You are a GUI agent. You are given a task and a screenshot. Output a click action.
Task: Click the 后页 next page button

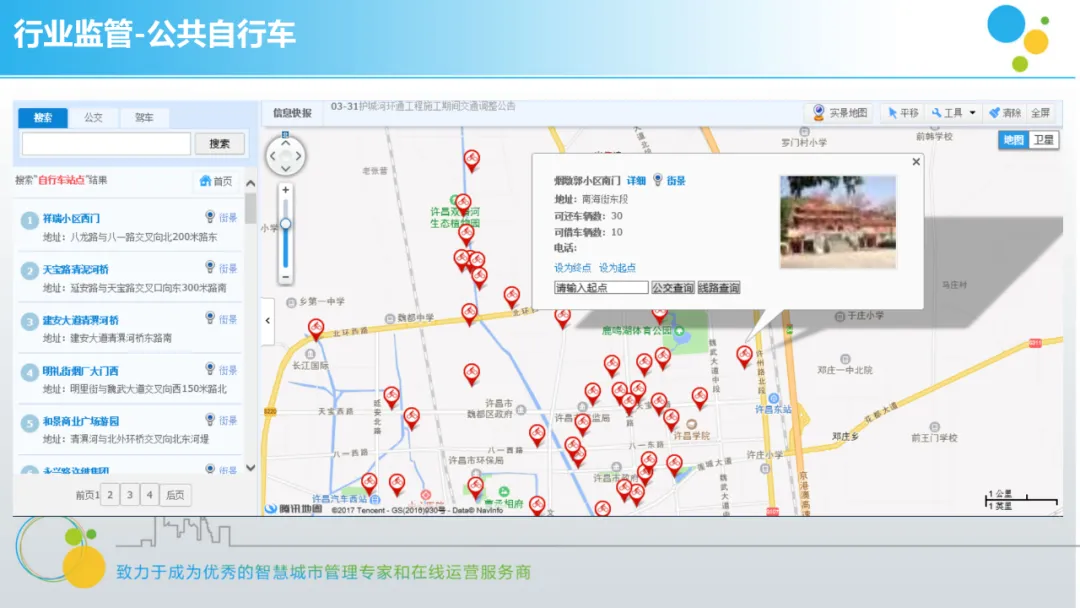pos(176,494)
